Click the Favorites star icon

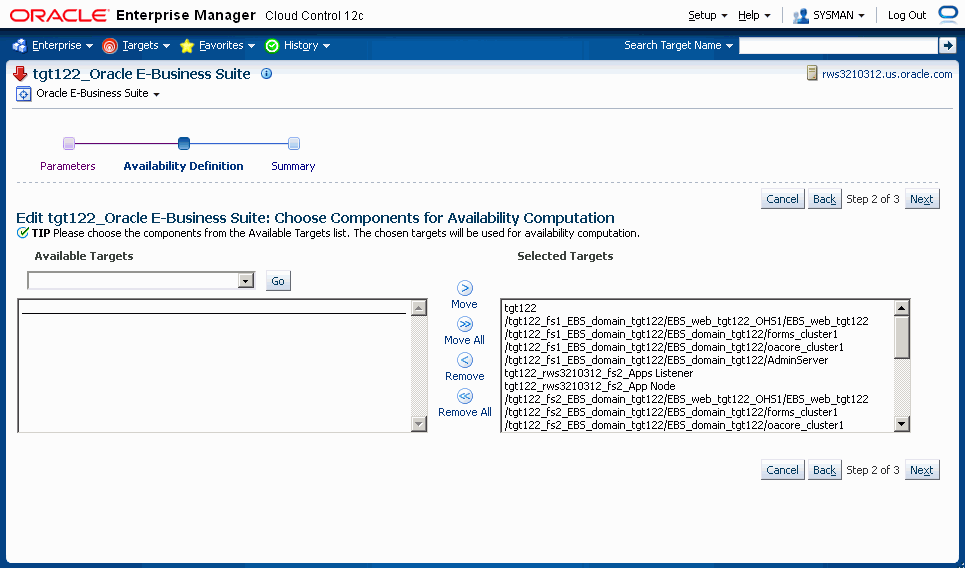click(x=187, y=46)
